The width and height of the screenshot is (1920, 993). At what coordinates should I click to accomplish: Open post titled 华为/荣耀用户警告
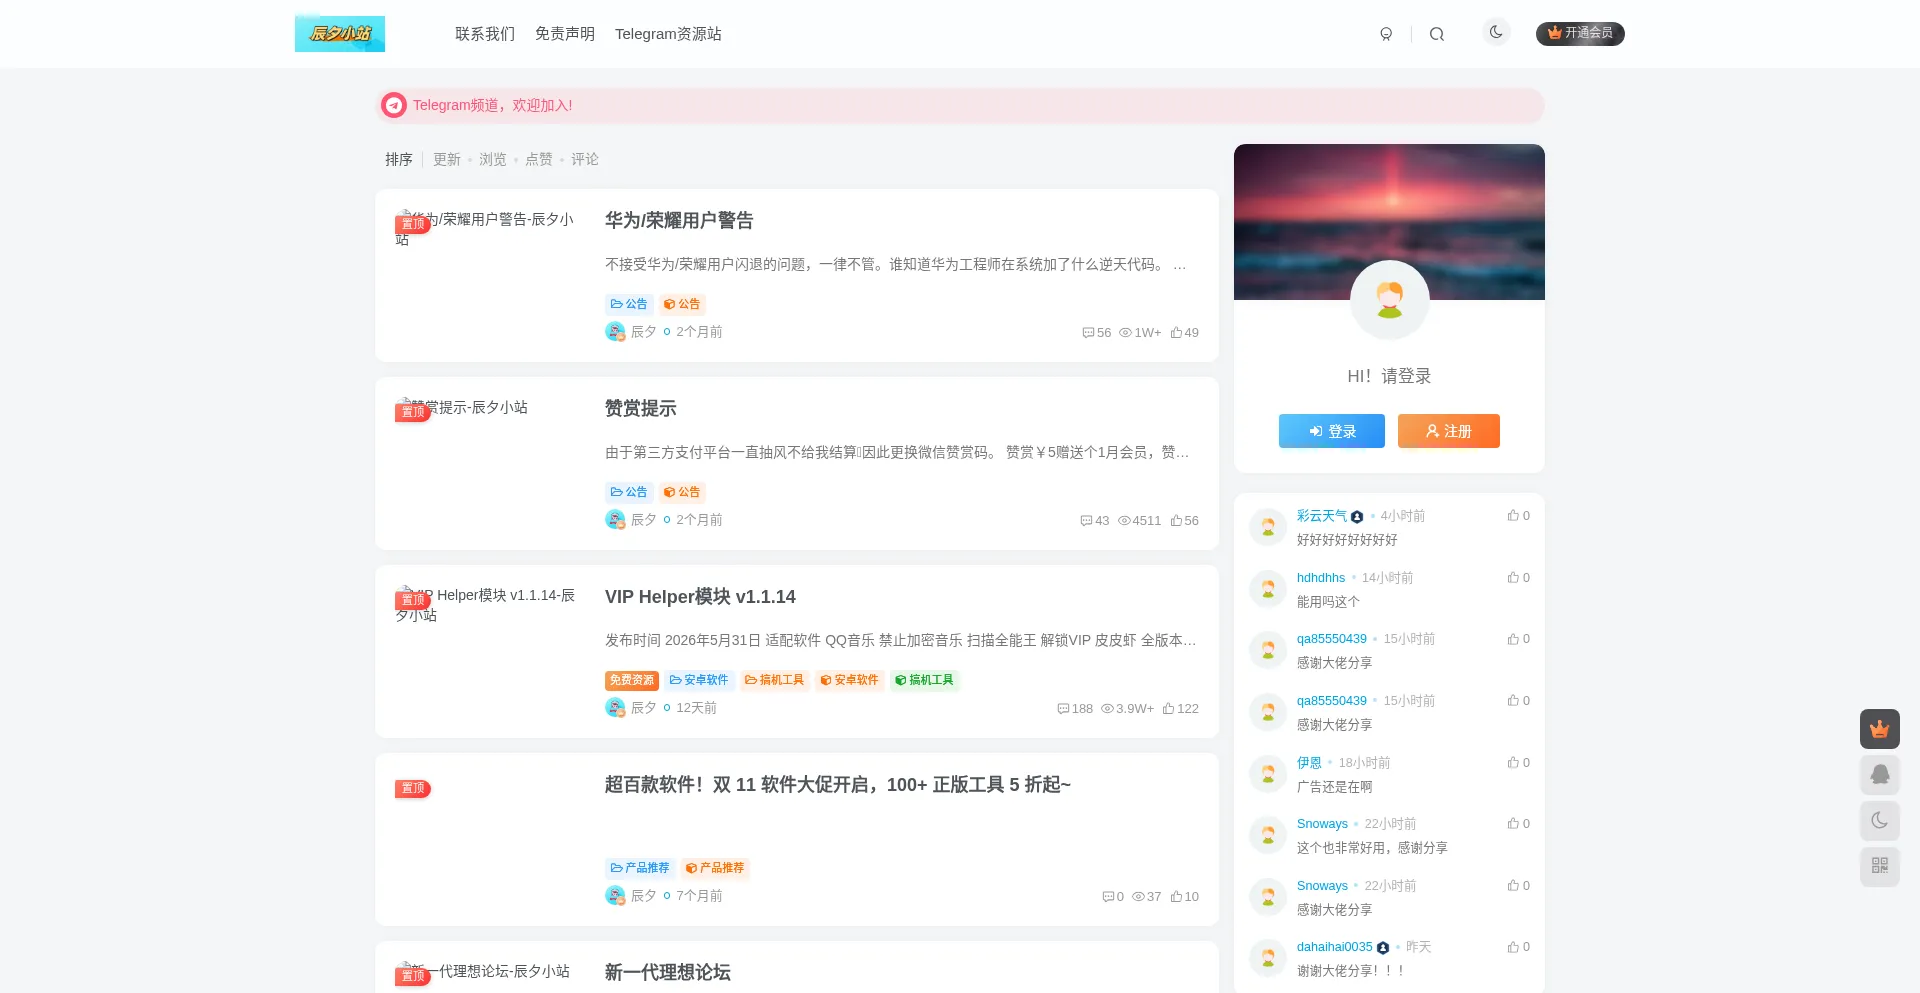click(x=679, y=220)
